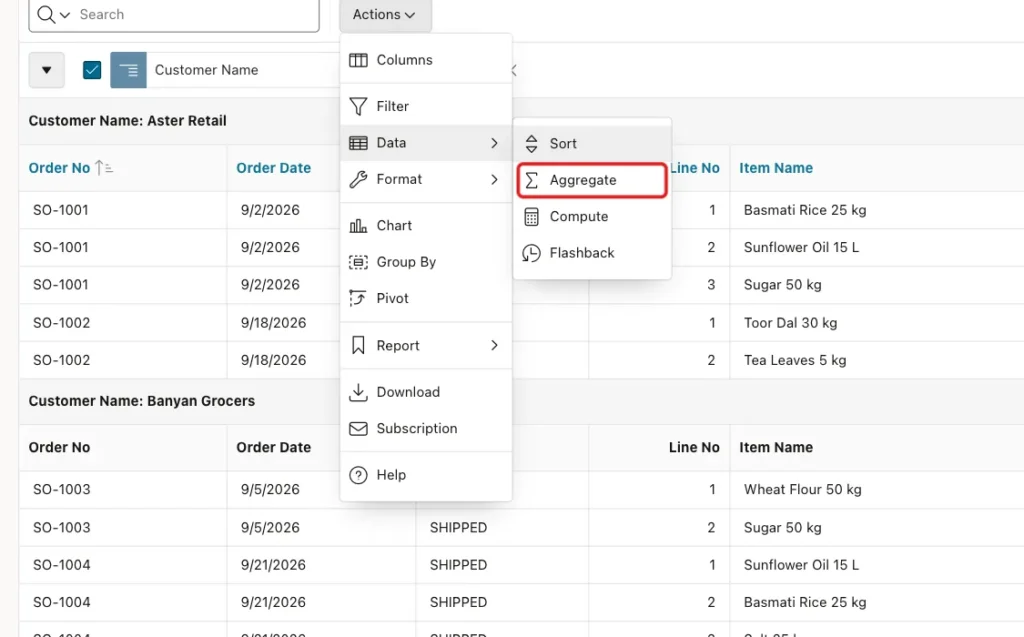The width and height of the screenshot is (1024, 637).
Task: Expand the Format submenu arrow
Action: pyautogui.click(x=494, y=179)
